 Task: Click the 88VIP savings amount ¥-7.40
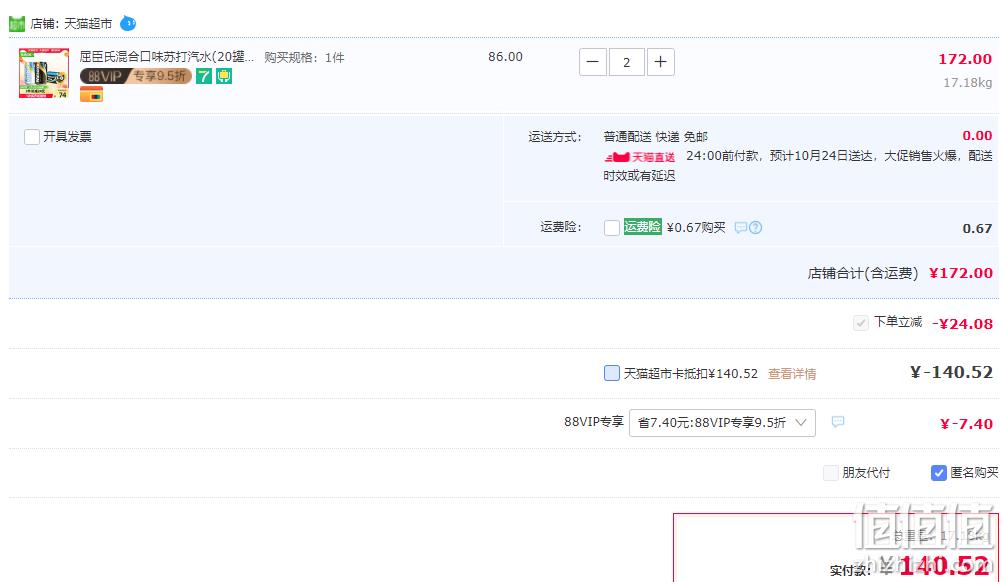click(966, 423)
